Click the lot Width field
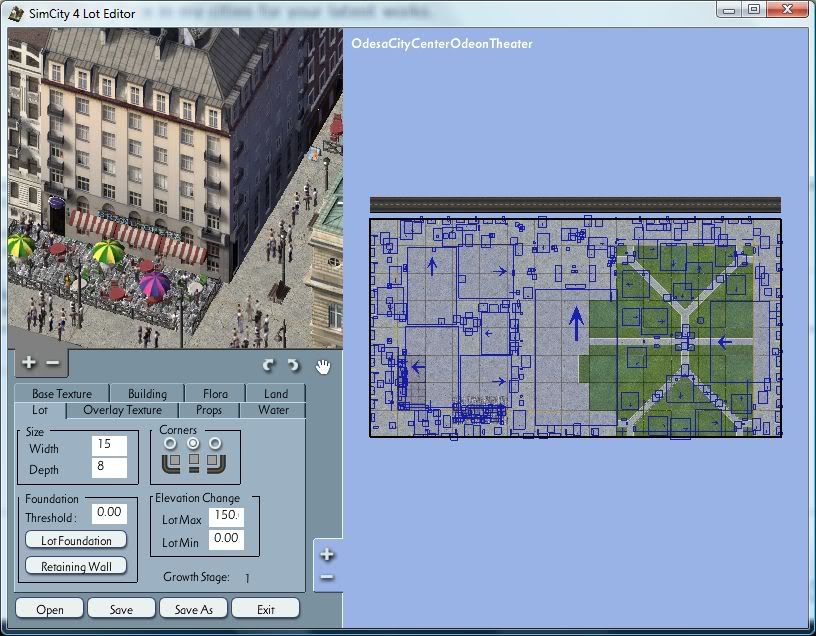Screen dimensions: 816x636 (109, 446)
